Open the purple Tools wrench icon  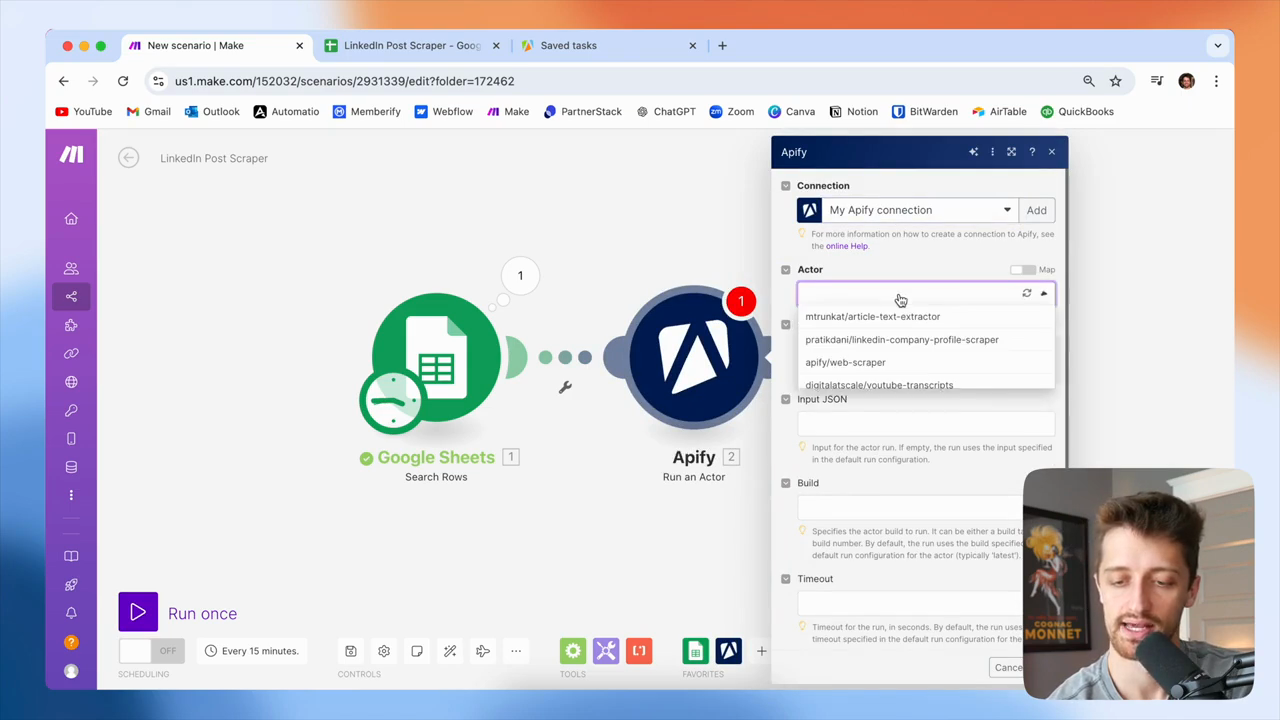606,651
